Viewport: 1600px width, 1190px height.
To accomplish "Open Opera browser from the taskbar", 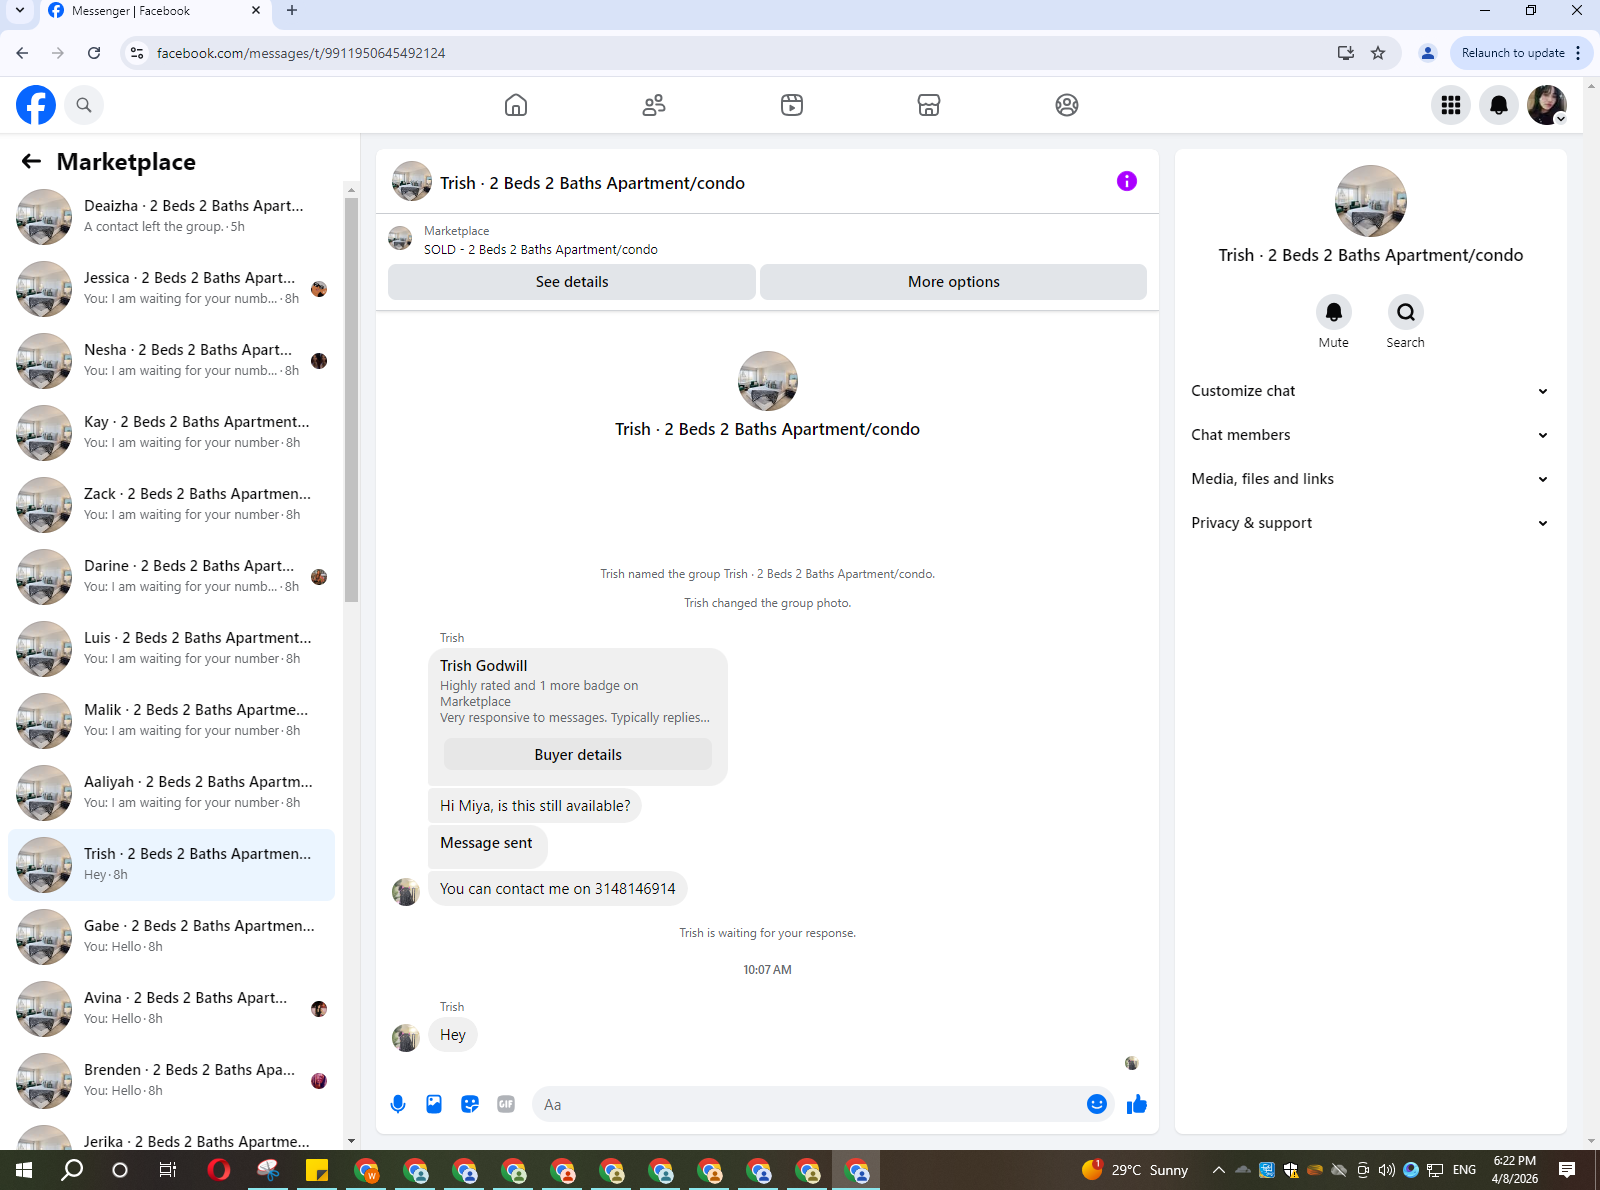I will (219, 1170).
